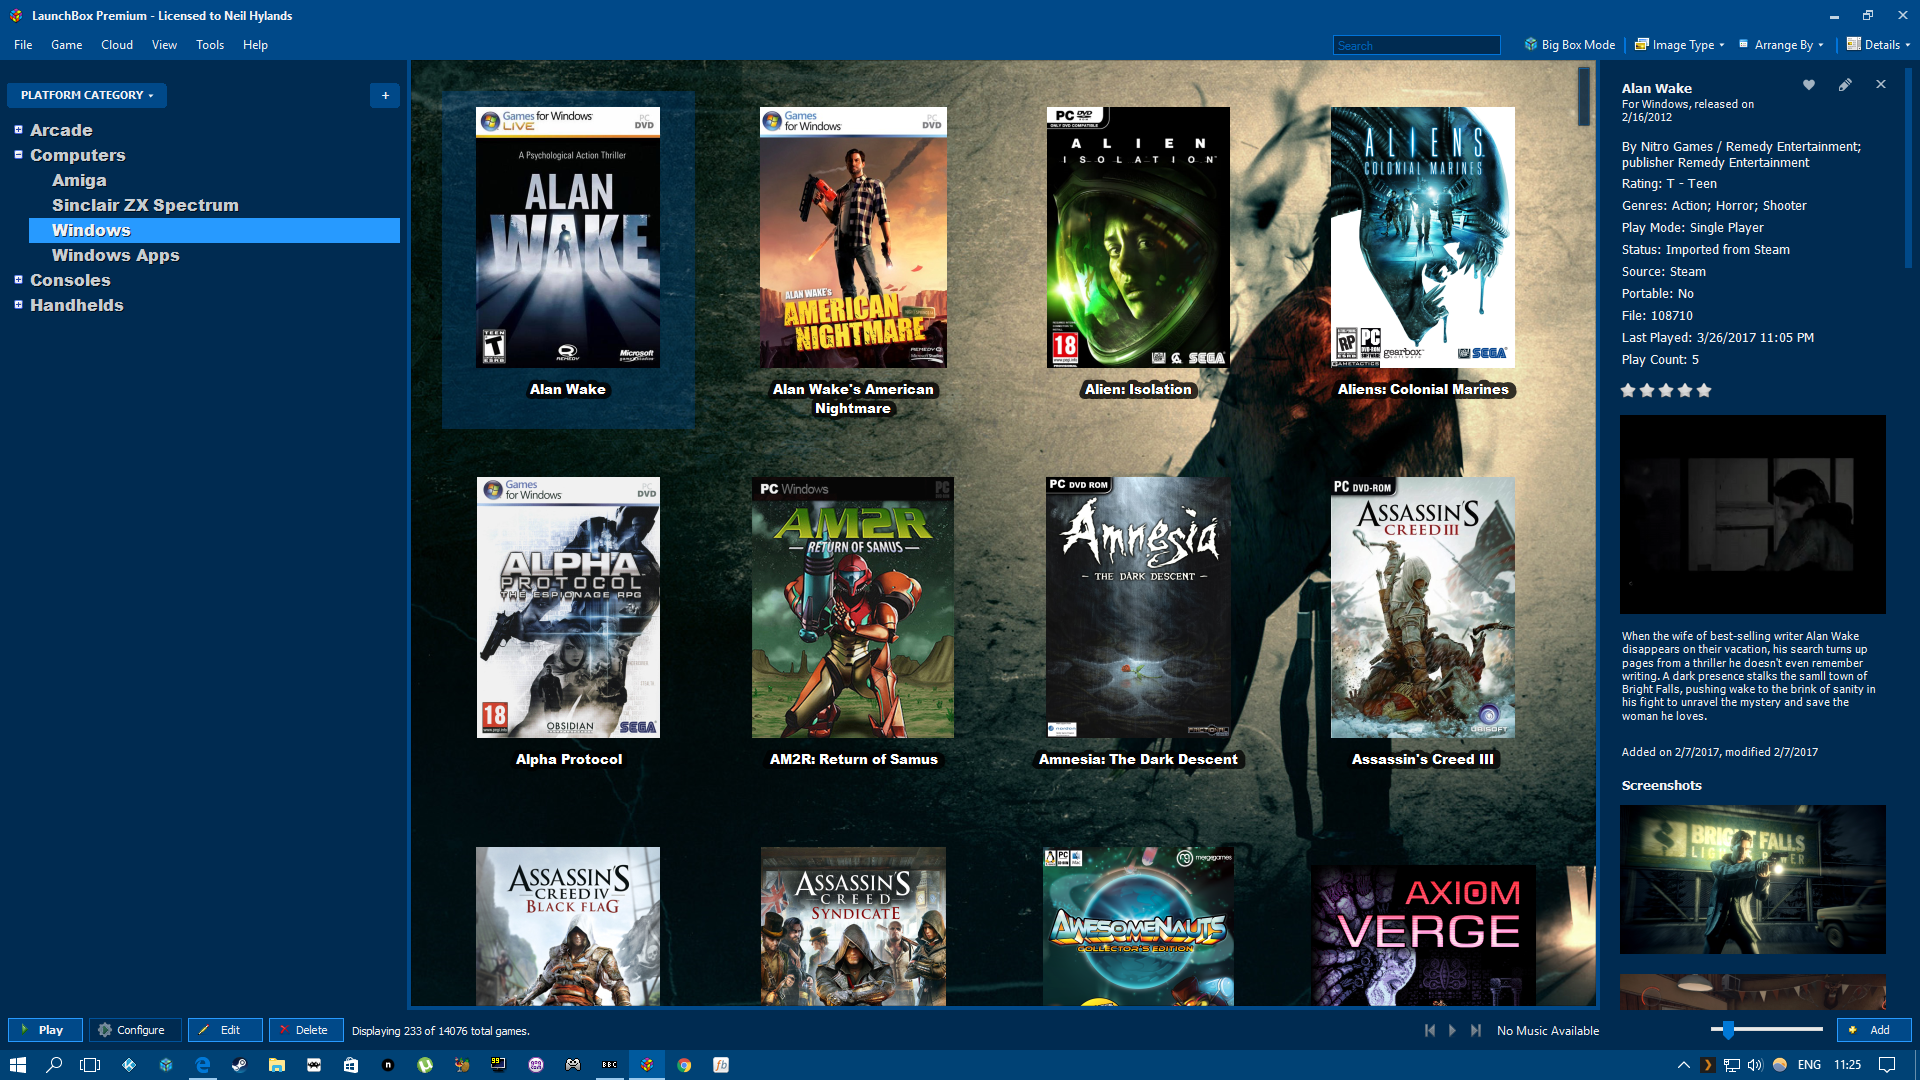Click the Configure button
Image resolution: width=1920 pixels, height=1080 pixels.
pos(135,1030)
